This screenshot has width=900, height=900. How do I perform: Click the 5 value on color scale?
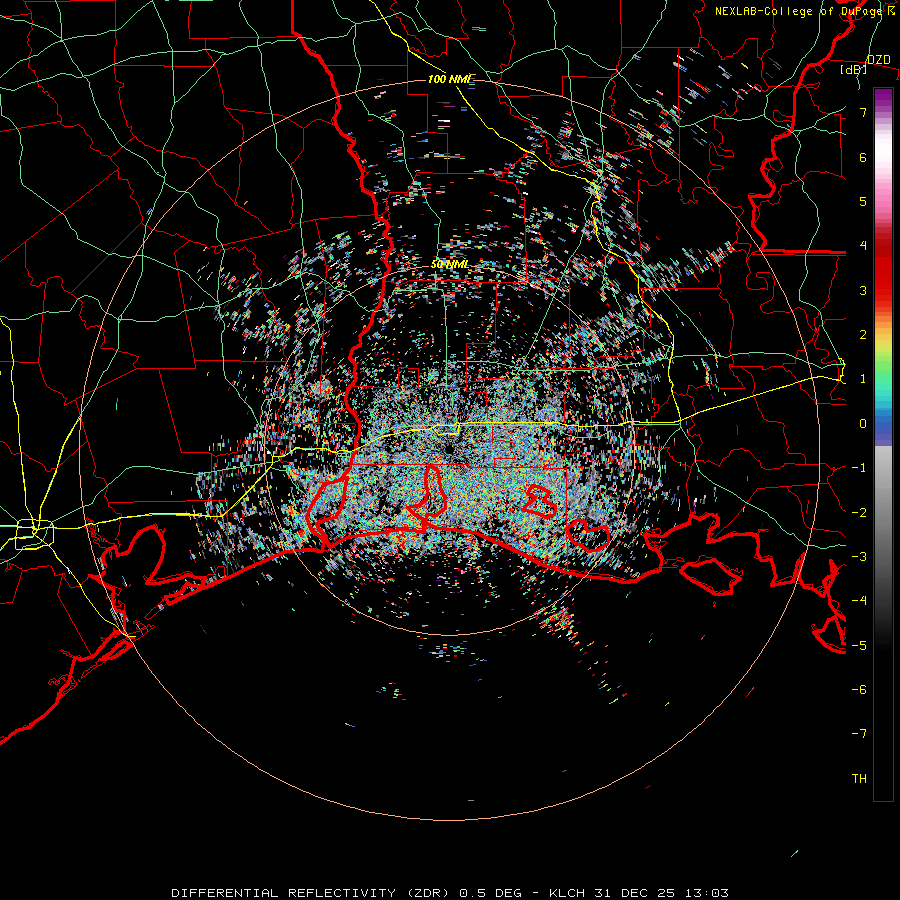click(863, 201)
